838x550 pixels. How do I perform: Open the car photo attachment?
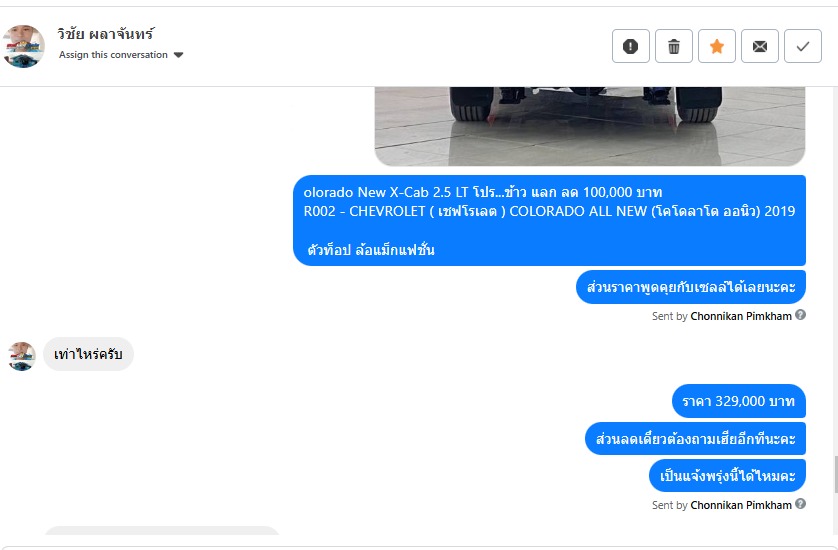(x=590, y=126)
